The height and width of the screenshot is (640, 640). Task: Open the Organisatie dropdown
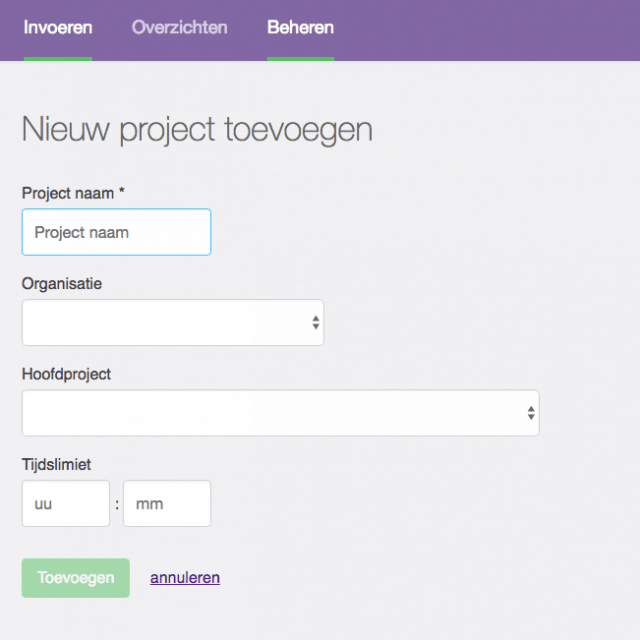[173, 322]
